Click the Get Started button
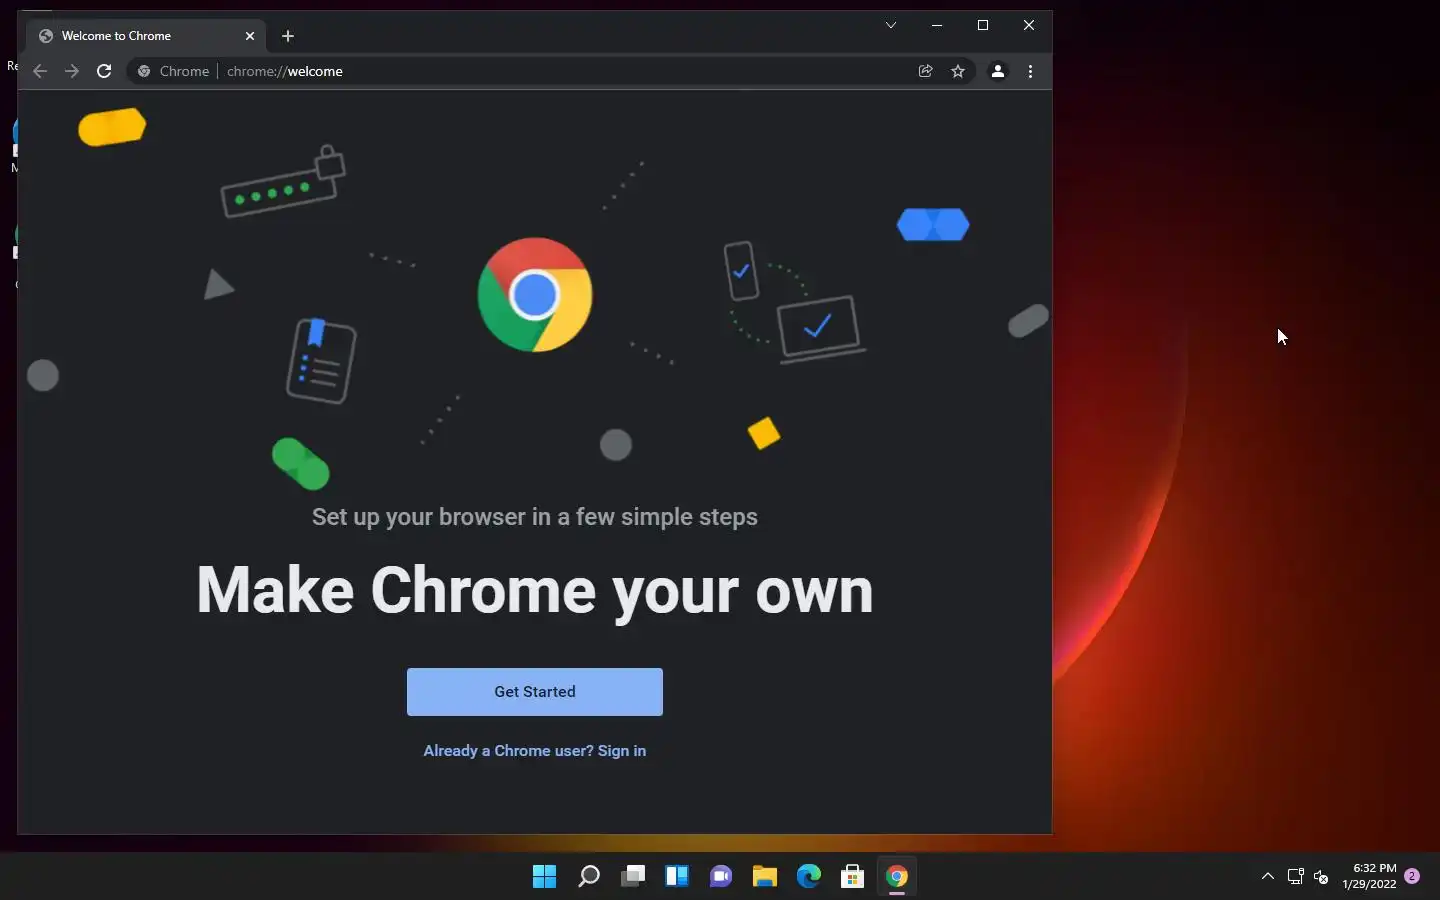This screenshot has width=1440, height=900. [x=534, y=692]
